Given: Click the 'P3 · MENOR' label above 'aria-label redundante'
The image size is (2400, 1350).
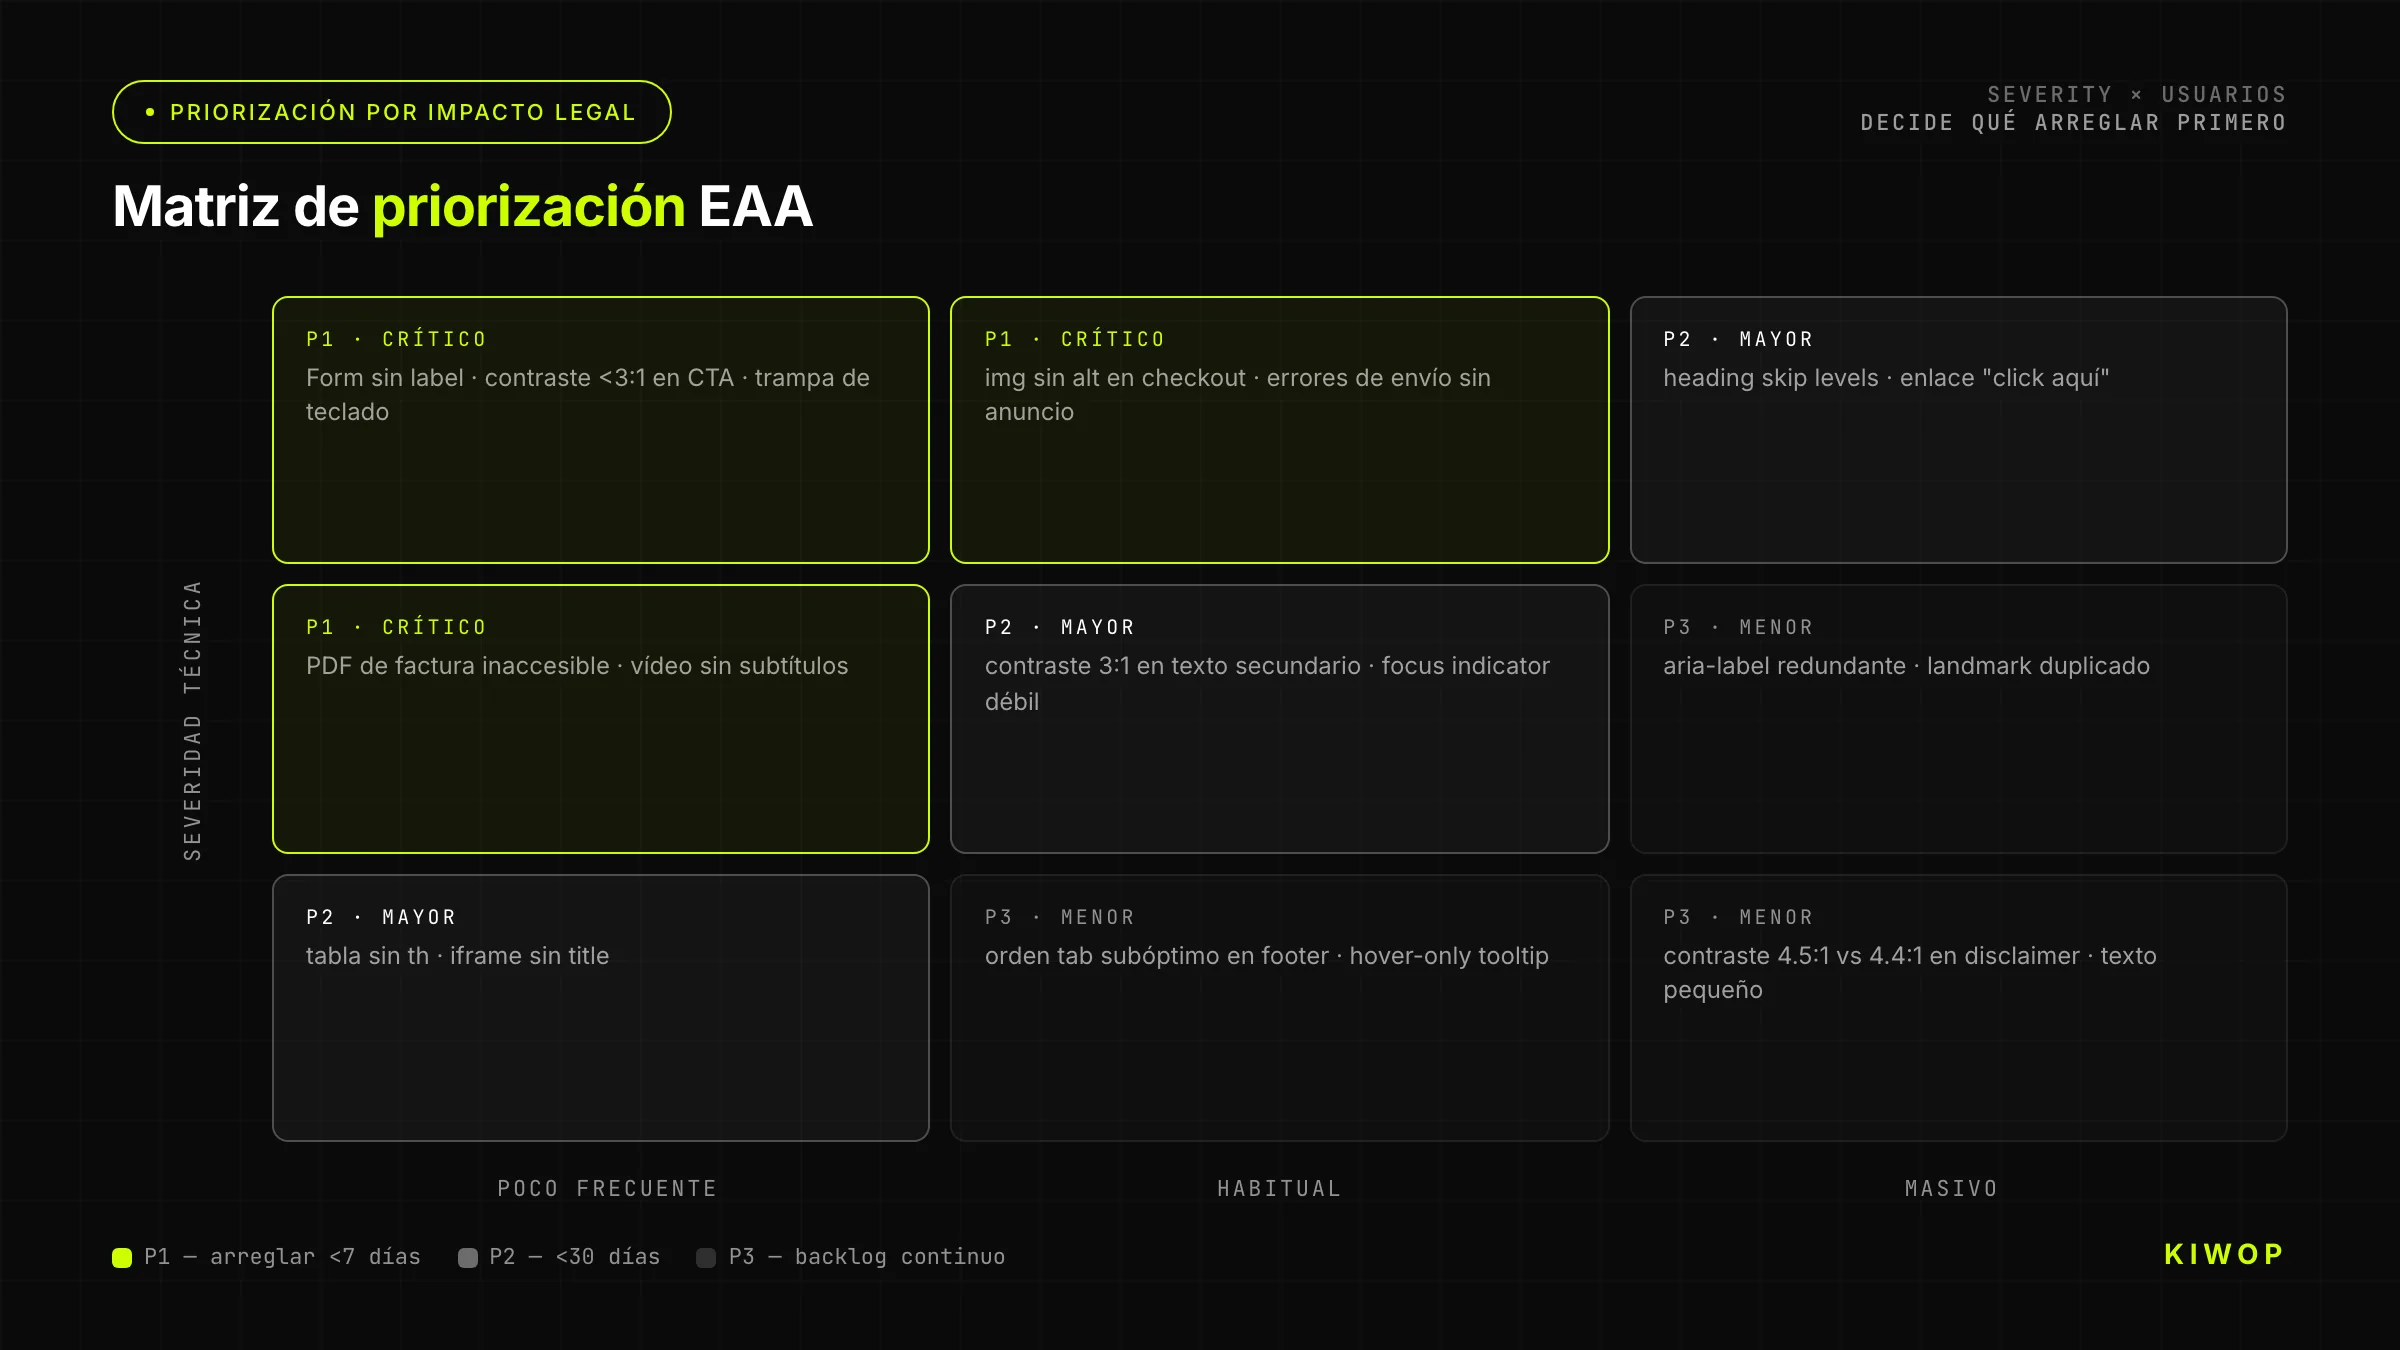Looking at the screenshot, I should pyautogui.click(x=1738, y=627).
